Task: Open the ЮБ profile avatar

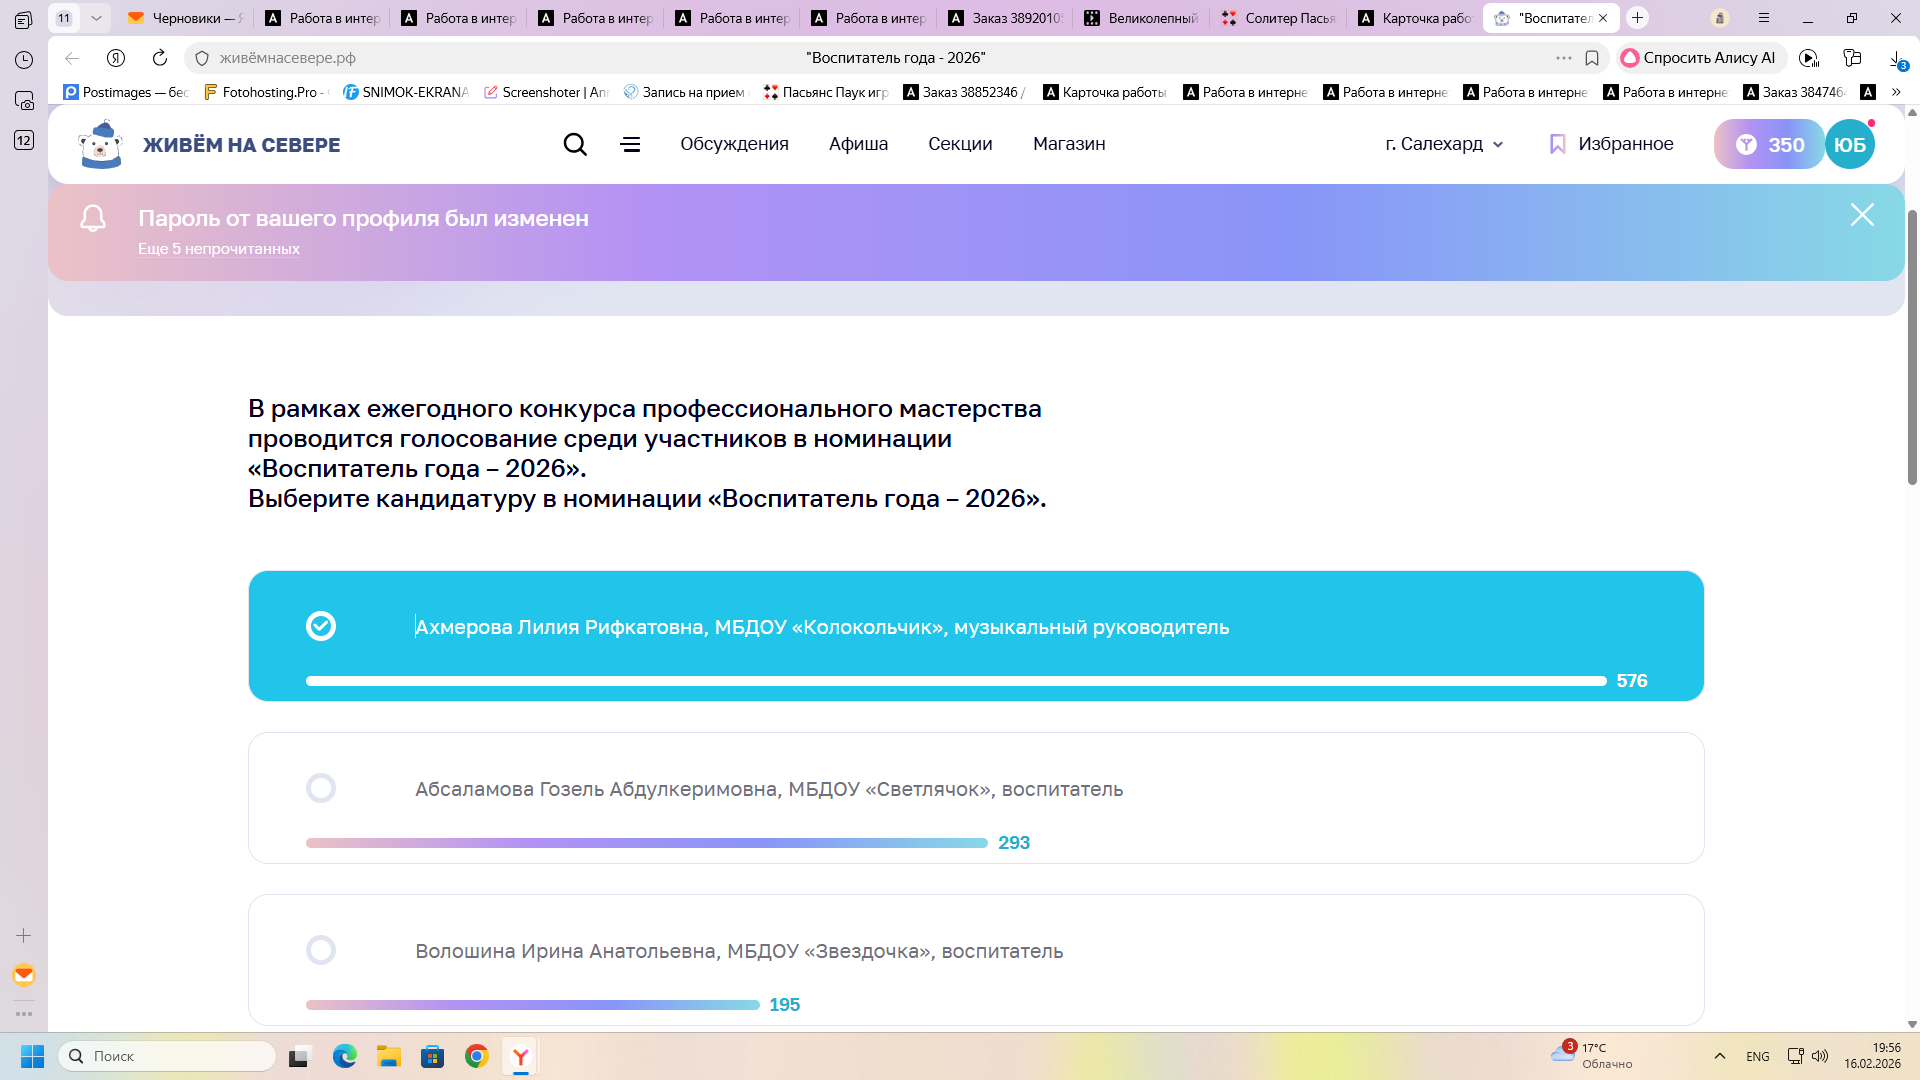Action: [x=1849, y=144]
